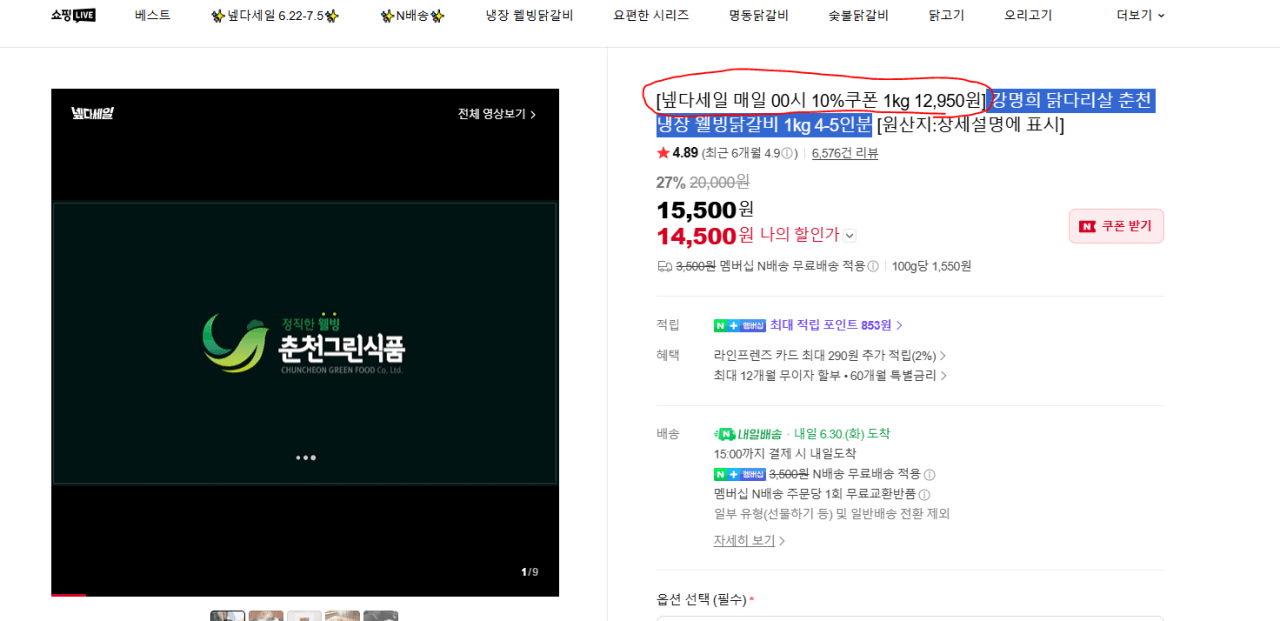Click the struck-through 20,000원 price
This screenshot has width=1280, height=621.
coord(719,182)
